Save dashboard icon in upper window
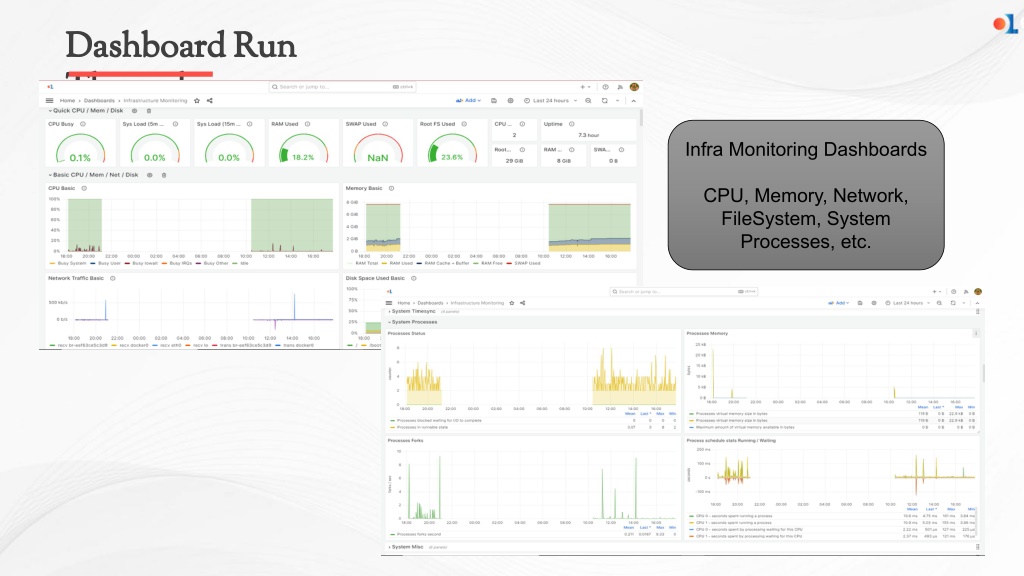 [494, 101]
